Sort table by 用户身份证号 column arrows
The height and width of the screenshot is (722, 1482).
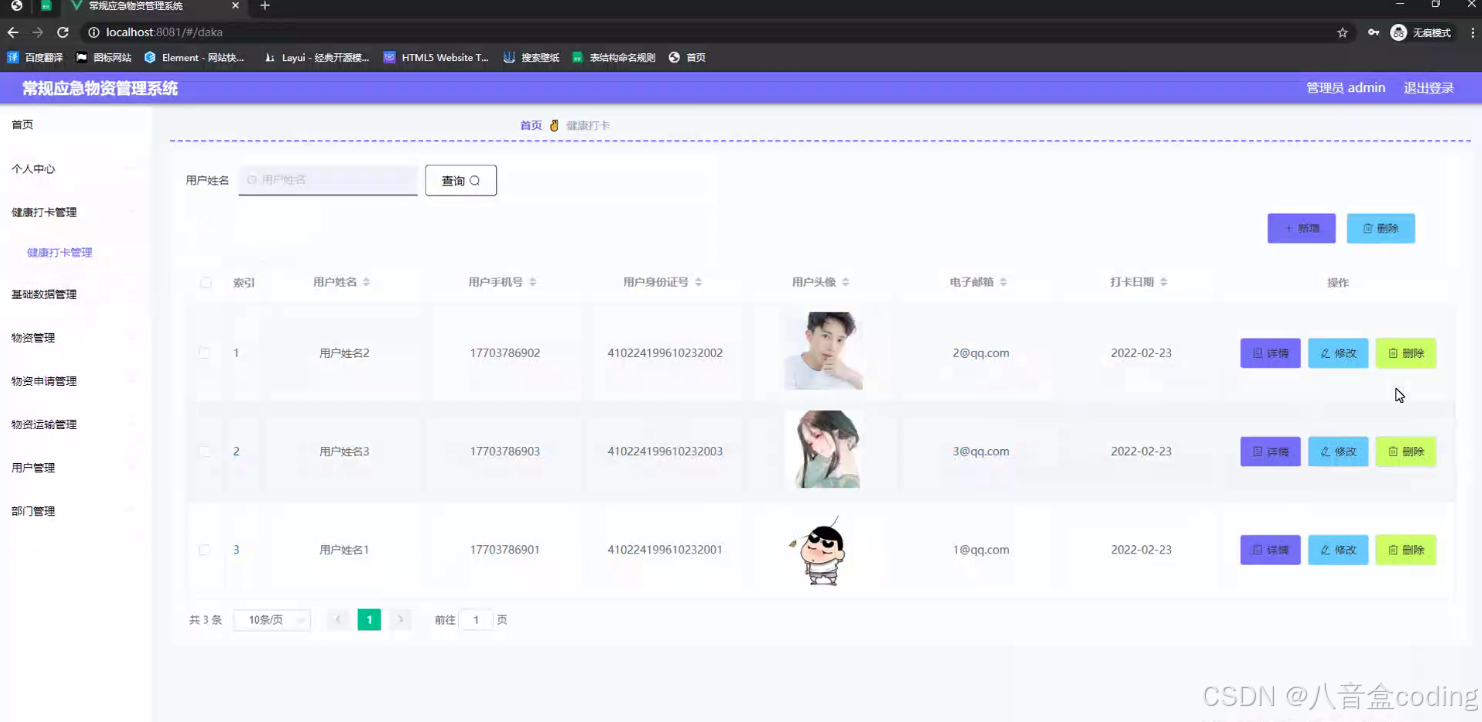tap(698, 283)
